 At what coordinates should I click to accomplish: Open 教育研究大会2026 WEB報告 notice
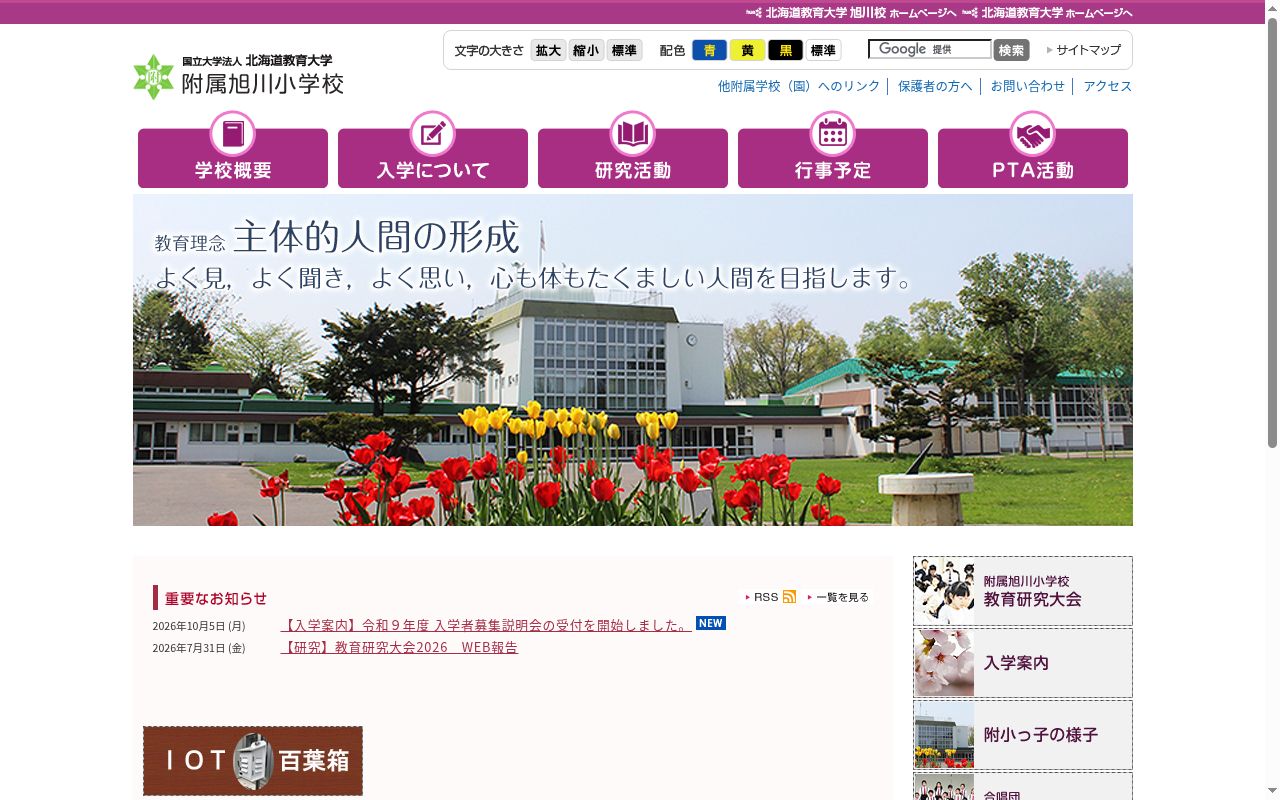tap(400, 647)
